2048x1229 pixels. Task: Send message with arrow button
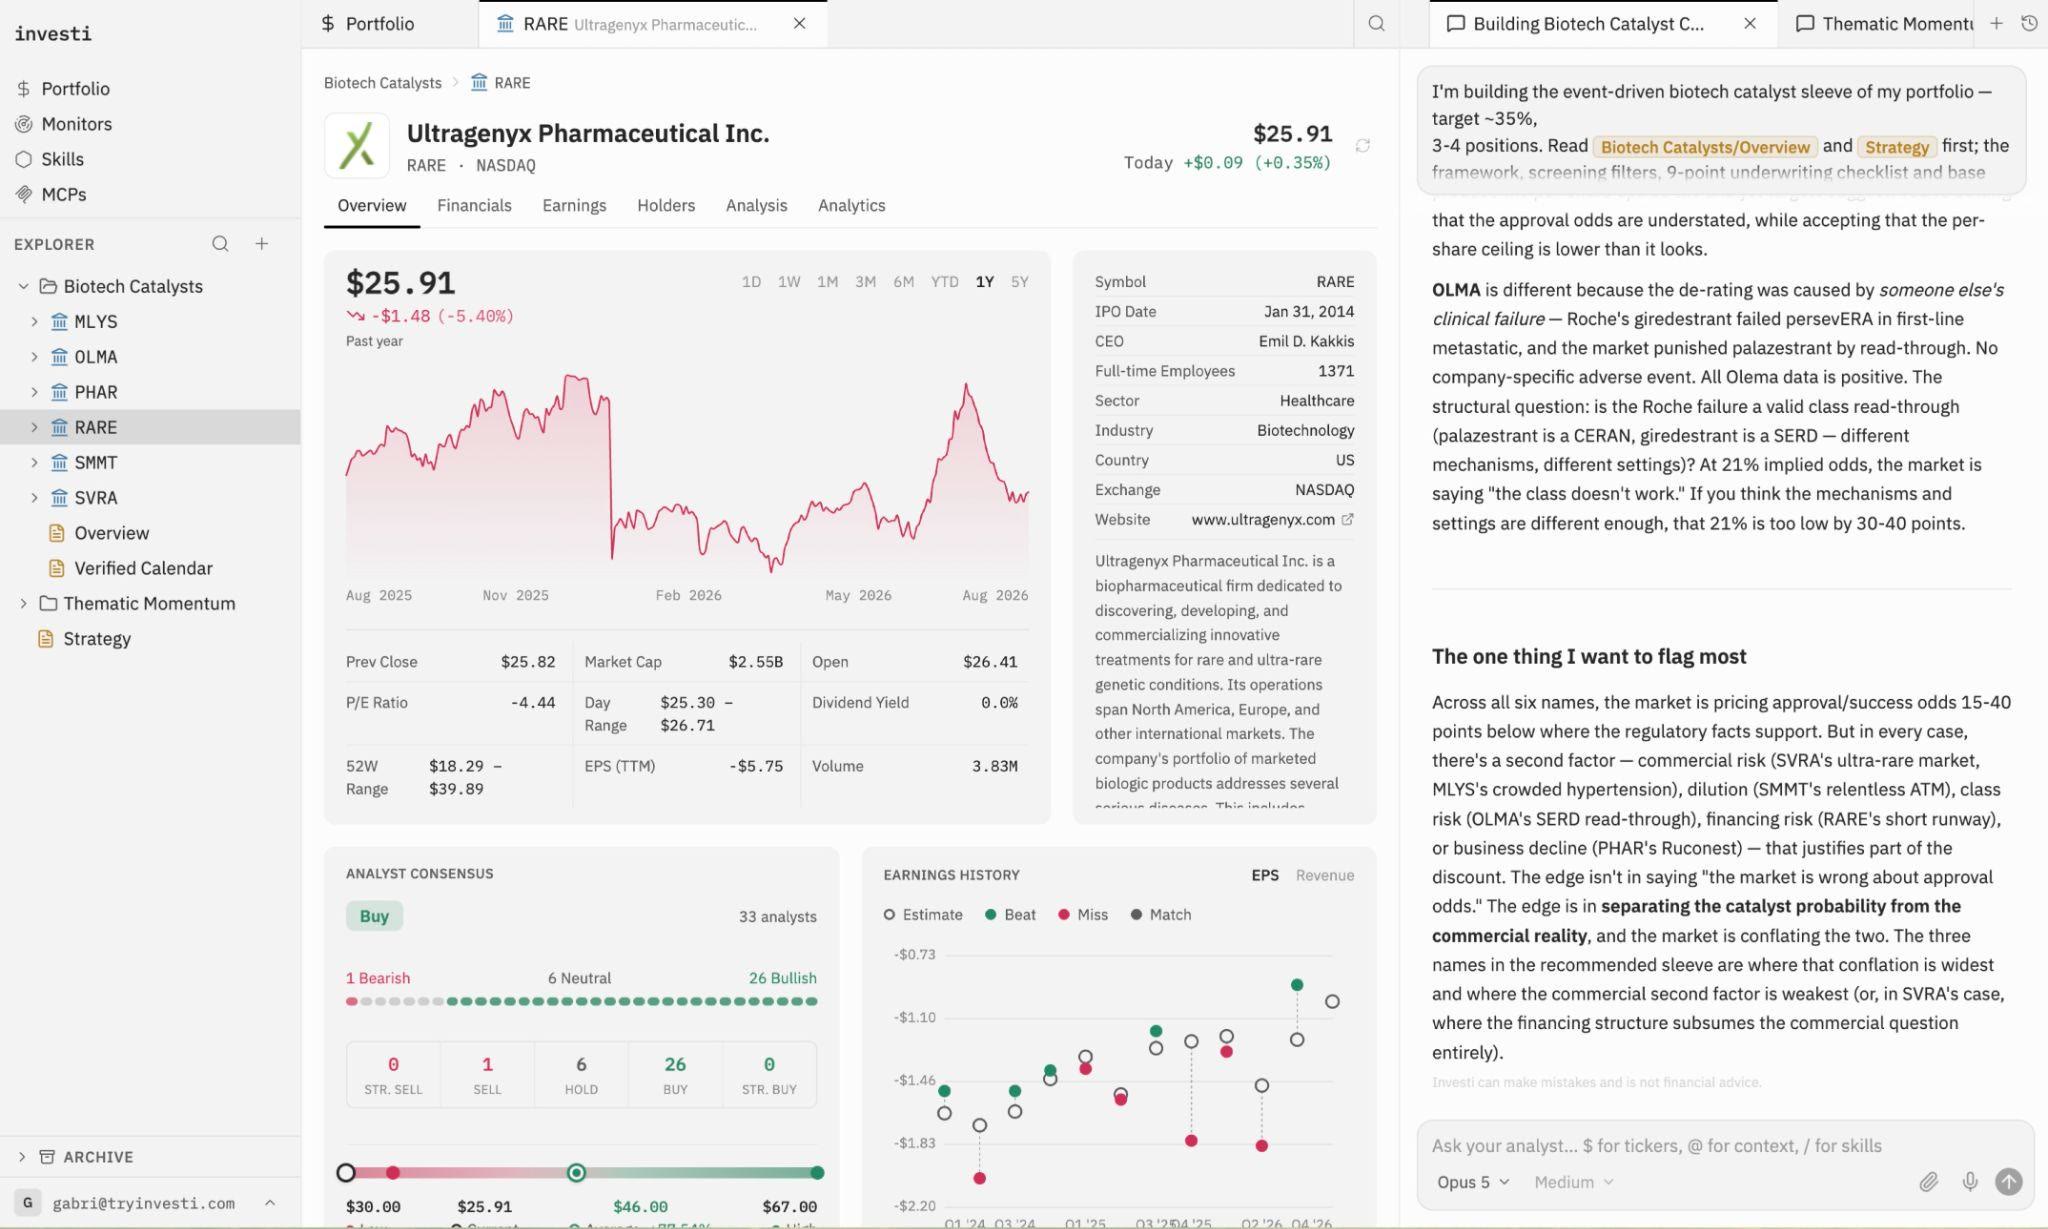[x=2008, y=1182]
